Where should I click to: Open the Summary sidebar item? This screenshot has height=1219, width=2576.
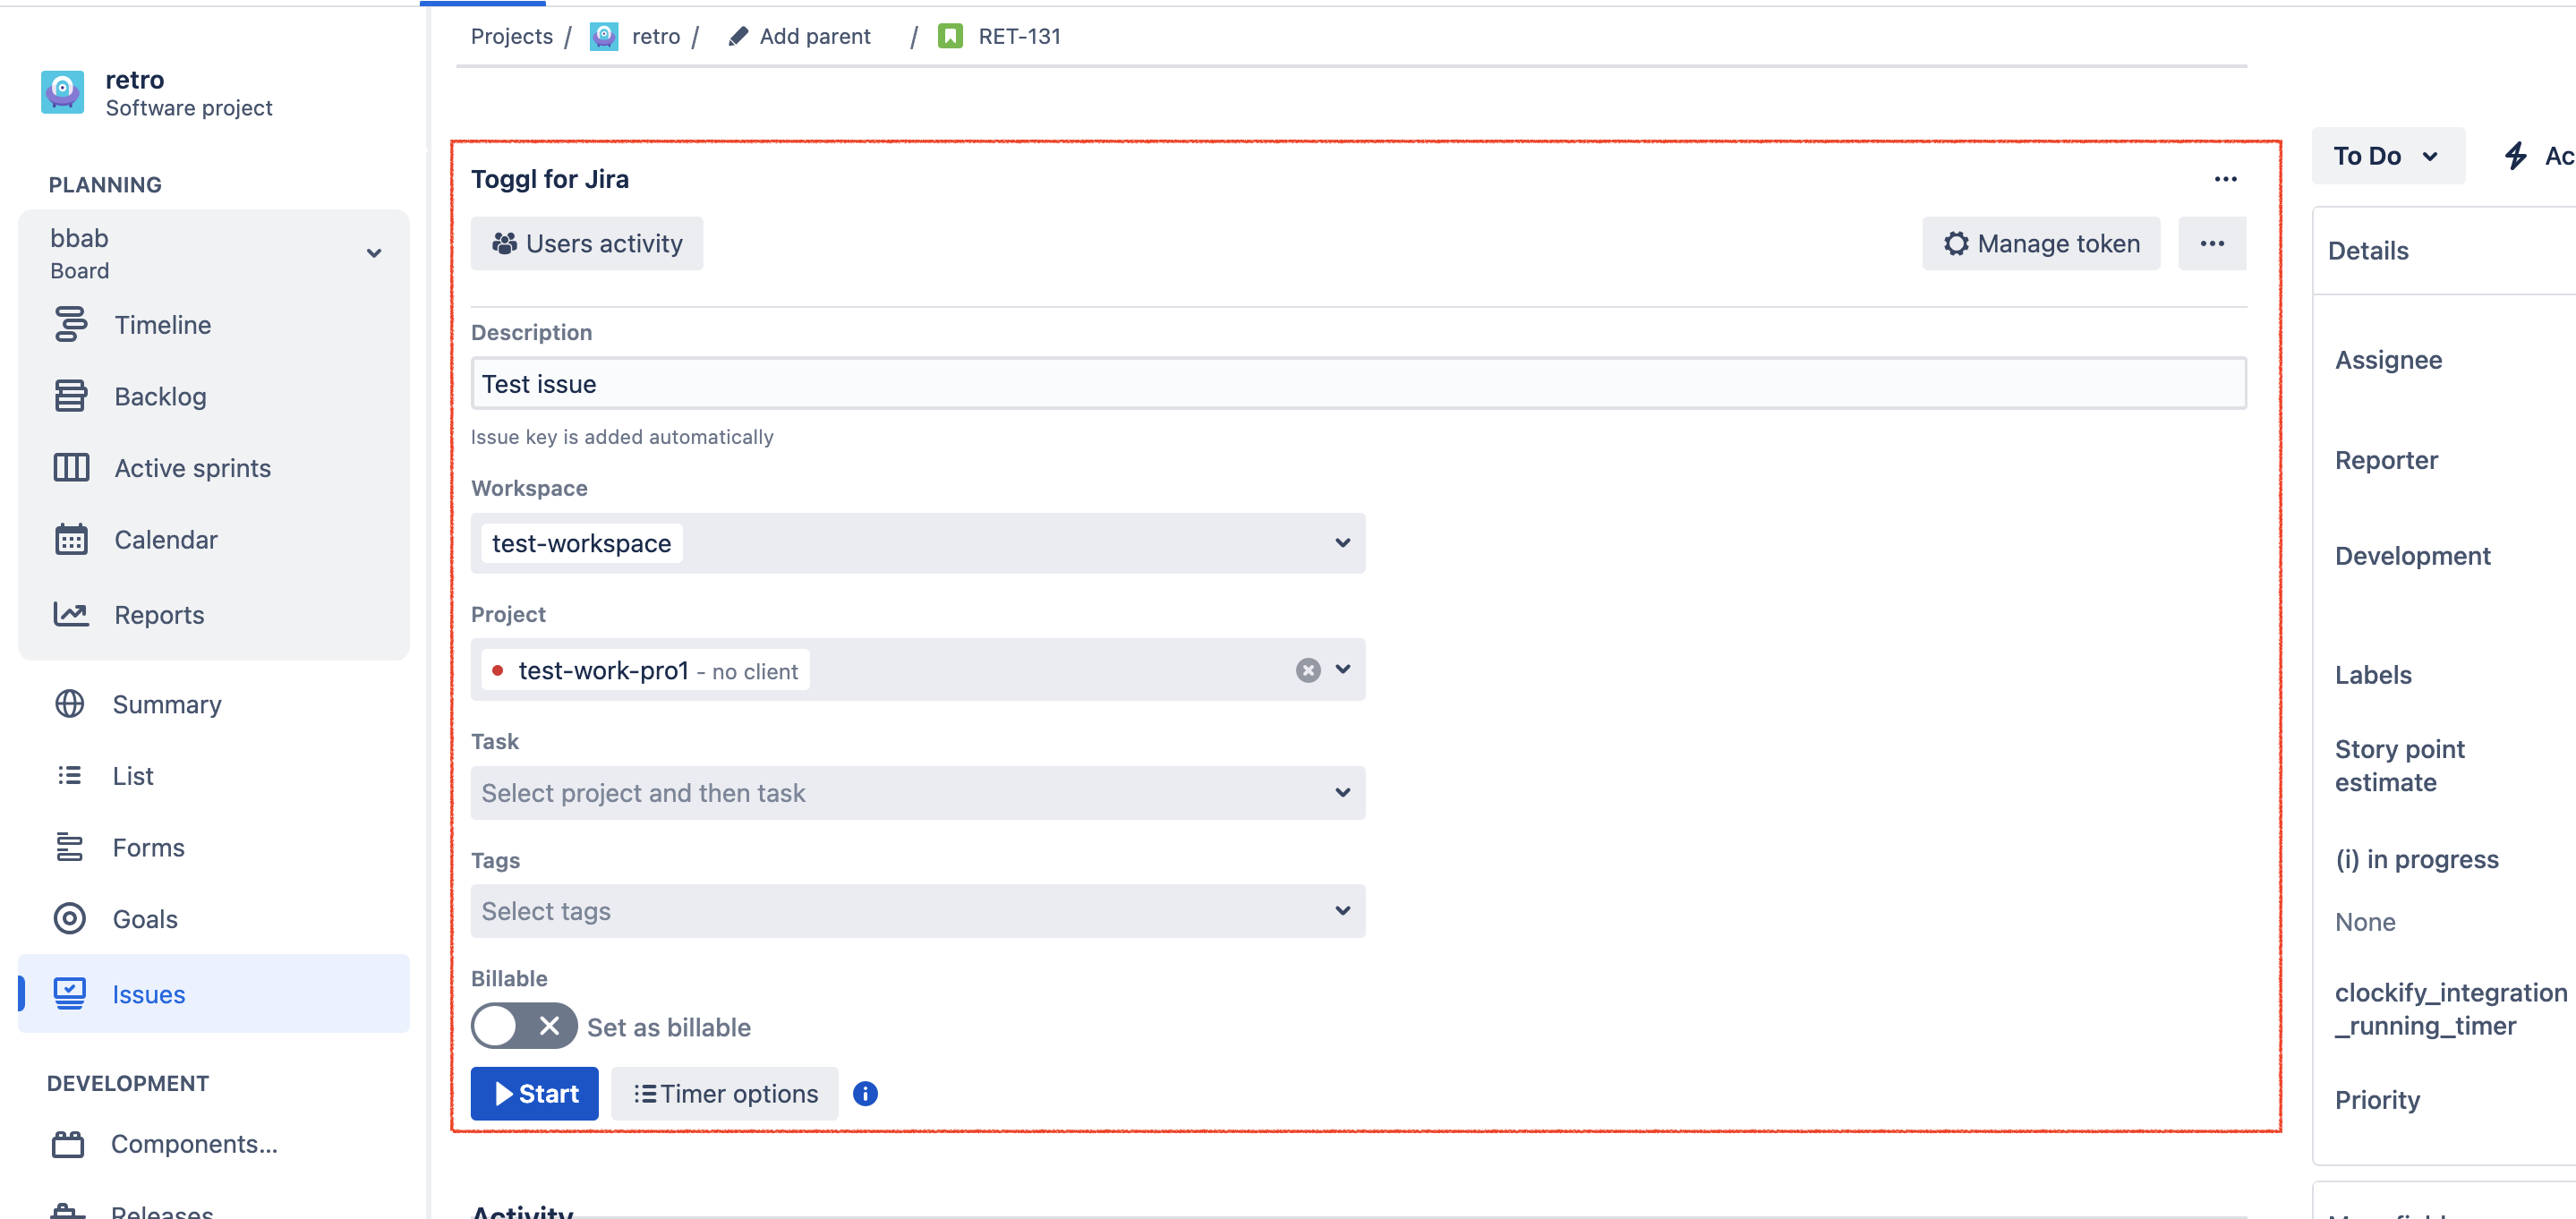tap(166, 704)
